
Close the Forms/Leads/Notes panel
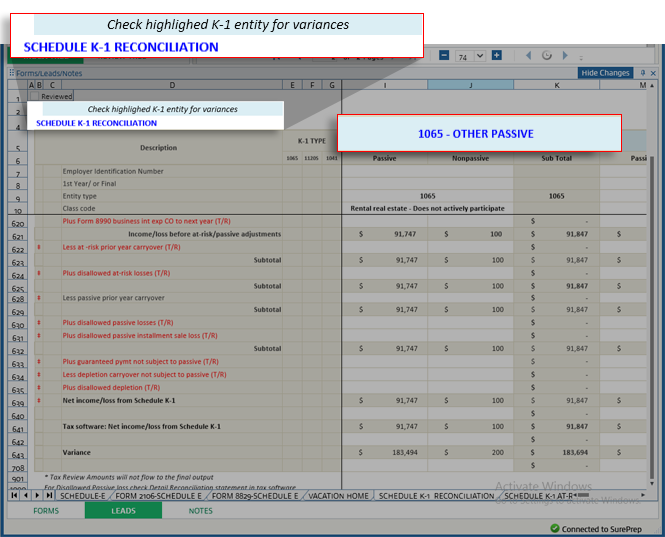click(653, 73)
